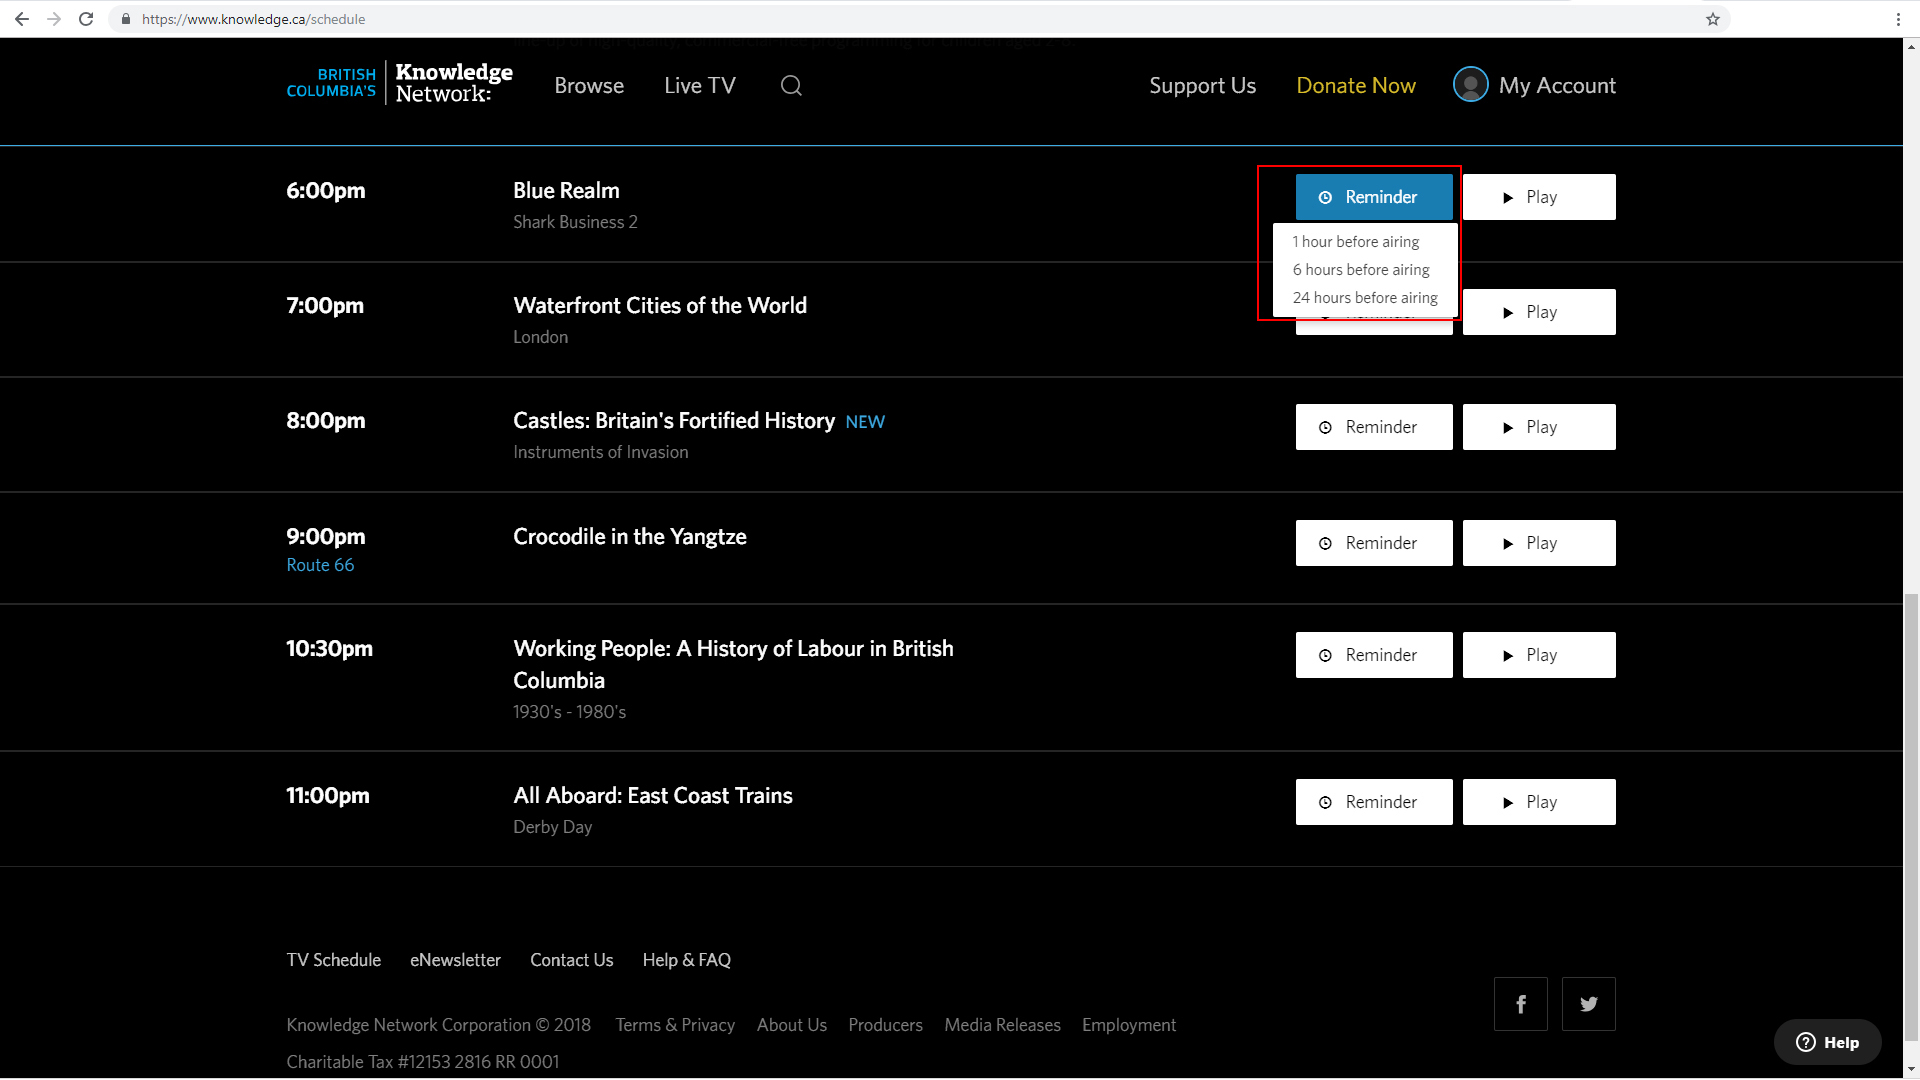Open the Twitter icon link
The height and width of the screenshot is (1080, 1920).
[x=1589, y=1004]
